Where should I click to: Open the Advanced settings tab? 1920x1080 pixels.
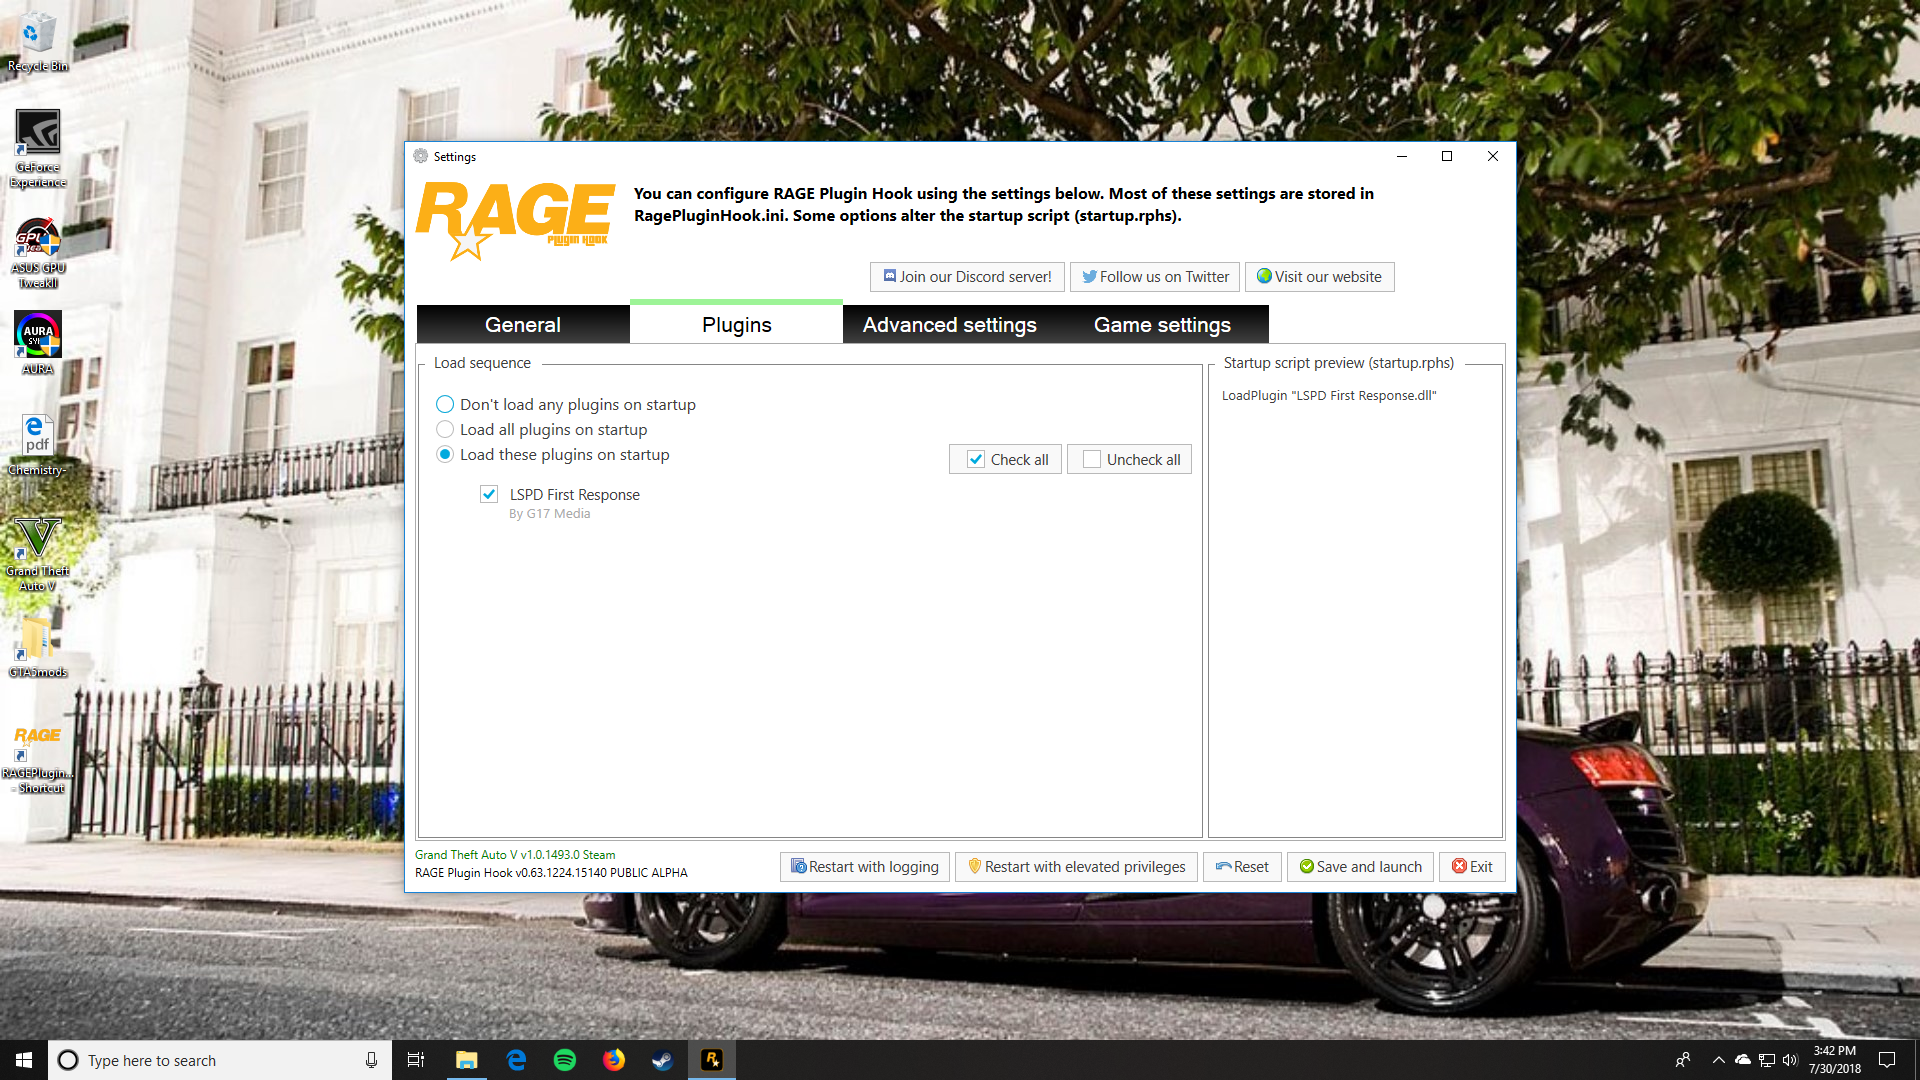coord(949,325)
